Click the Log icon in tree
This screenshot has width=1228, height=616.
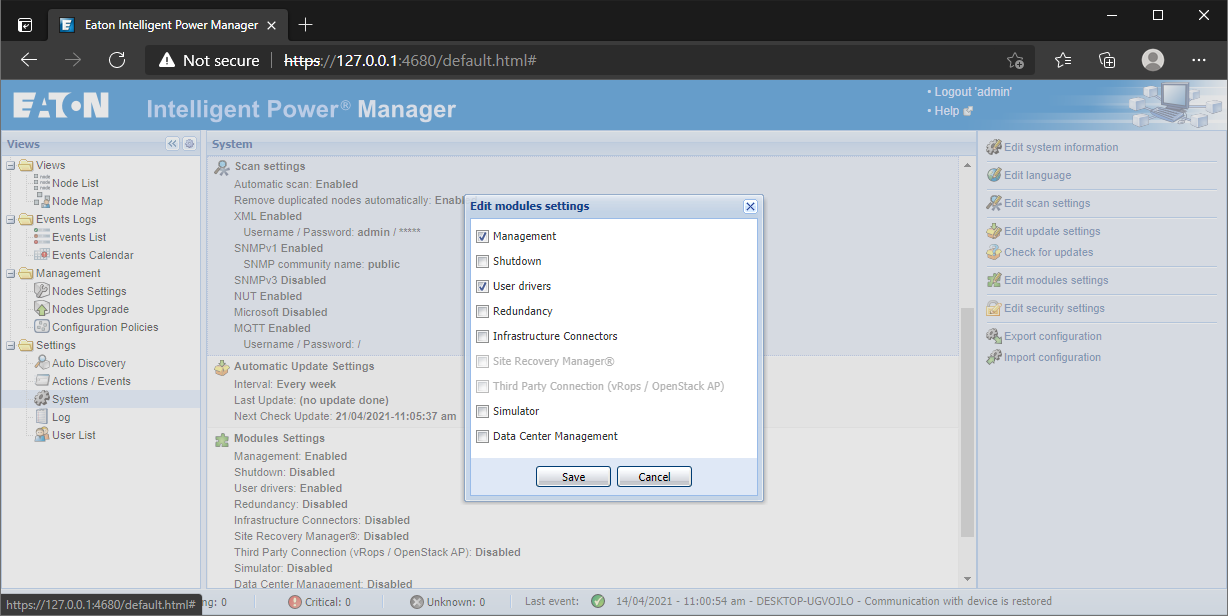42,417
